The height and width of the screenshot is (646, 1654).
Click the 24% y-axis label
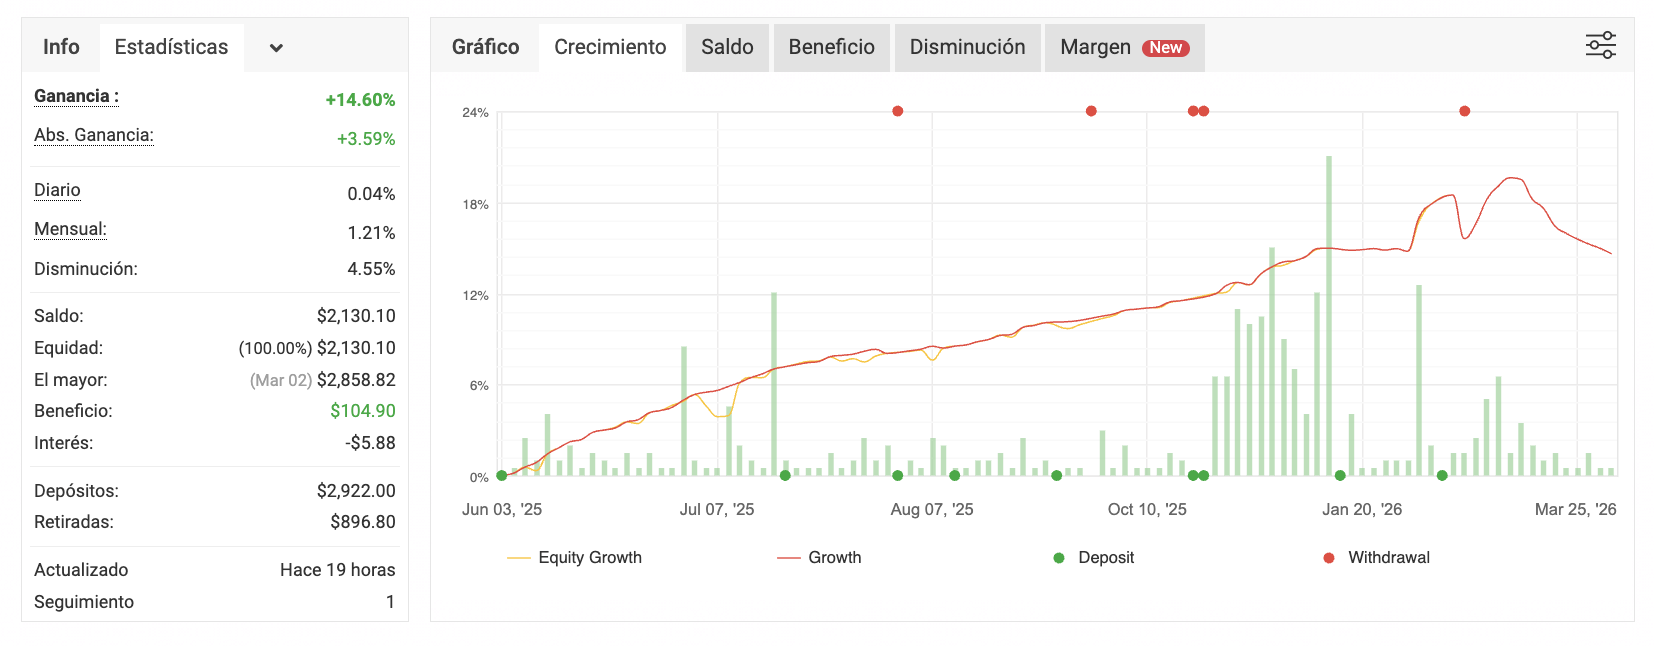point(475,113)
